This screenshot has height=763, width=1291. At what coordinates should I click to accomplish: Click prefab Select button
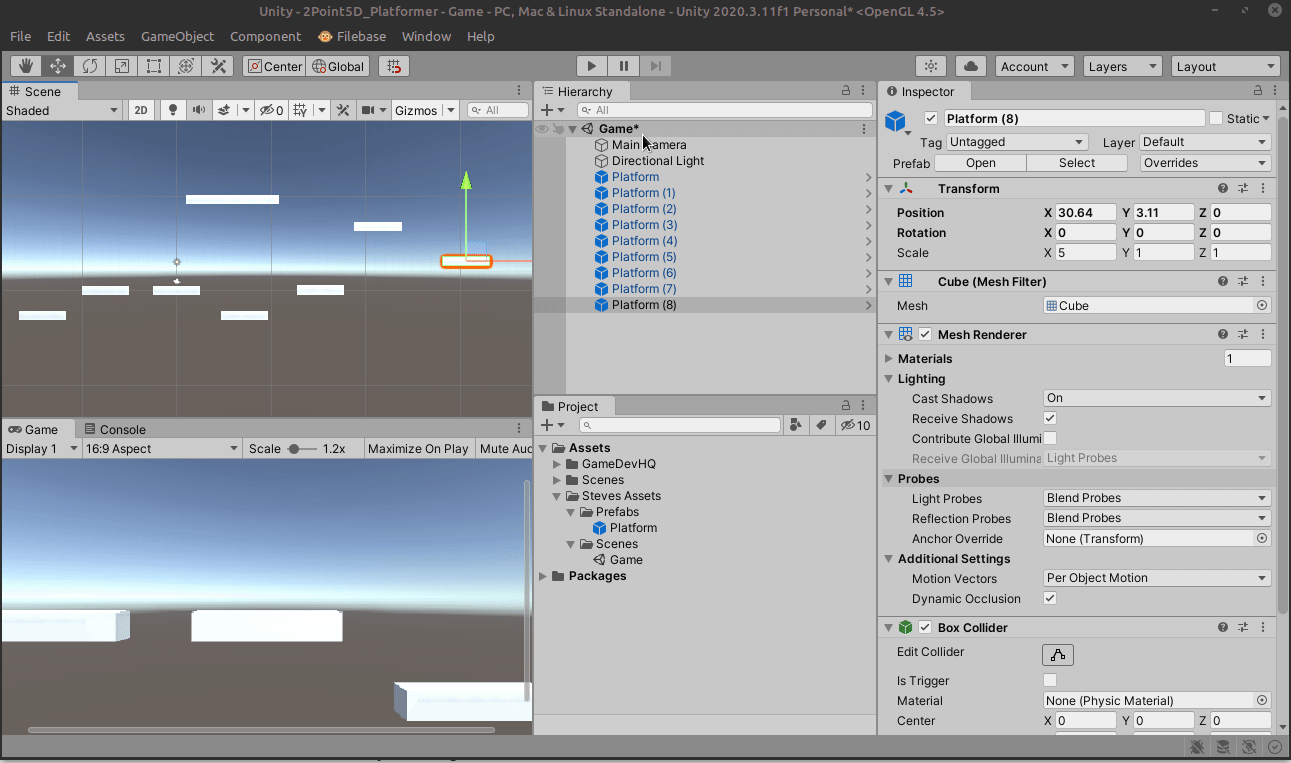click(x=1077, y=163)
